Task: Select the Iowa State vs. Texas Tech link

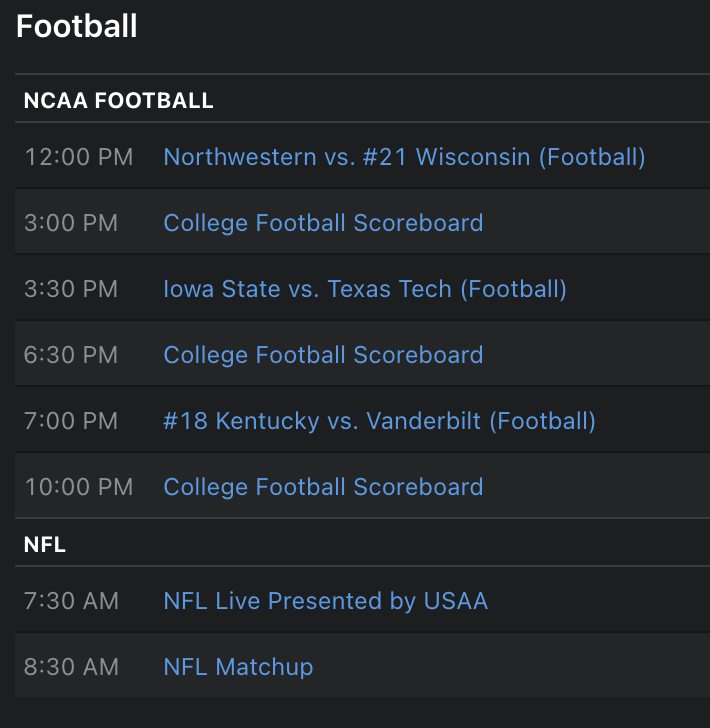Action: [x=365, y=289]
